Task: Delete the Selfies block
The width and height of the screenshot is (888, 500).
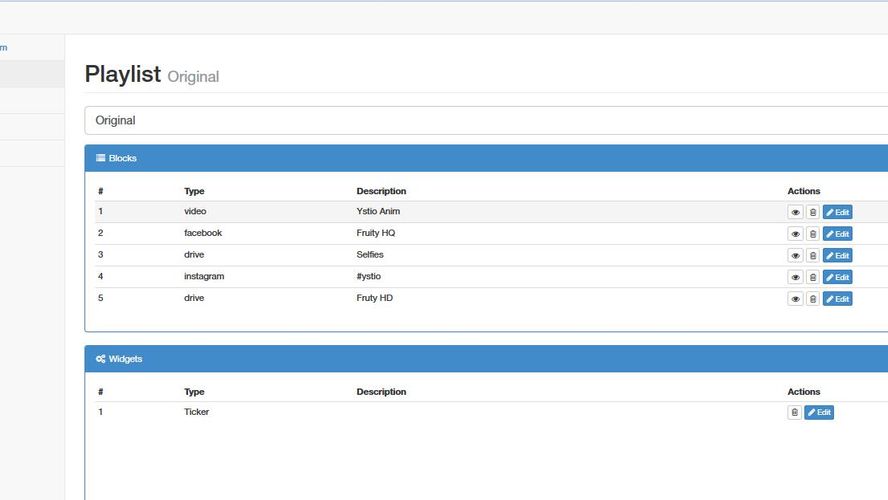Action: pyautogui.click(x=813, y=255)
